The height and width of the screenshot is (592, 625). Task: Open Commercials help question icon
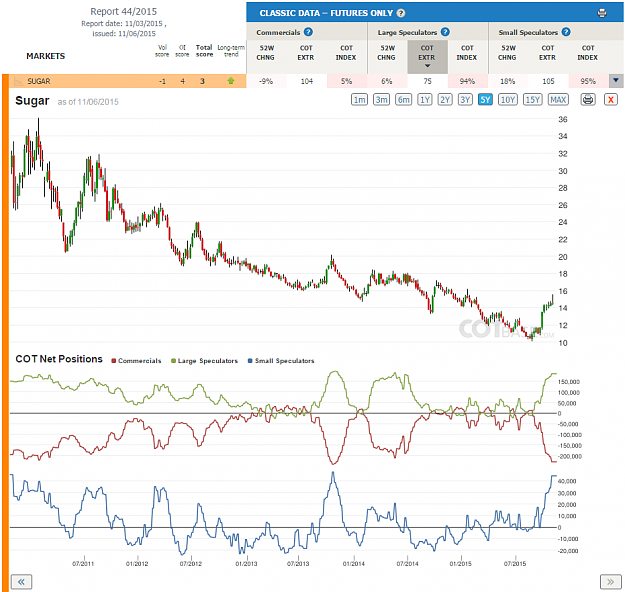[x=308, y=32]
